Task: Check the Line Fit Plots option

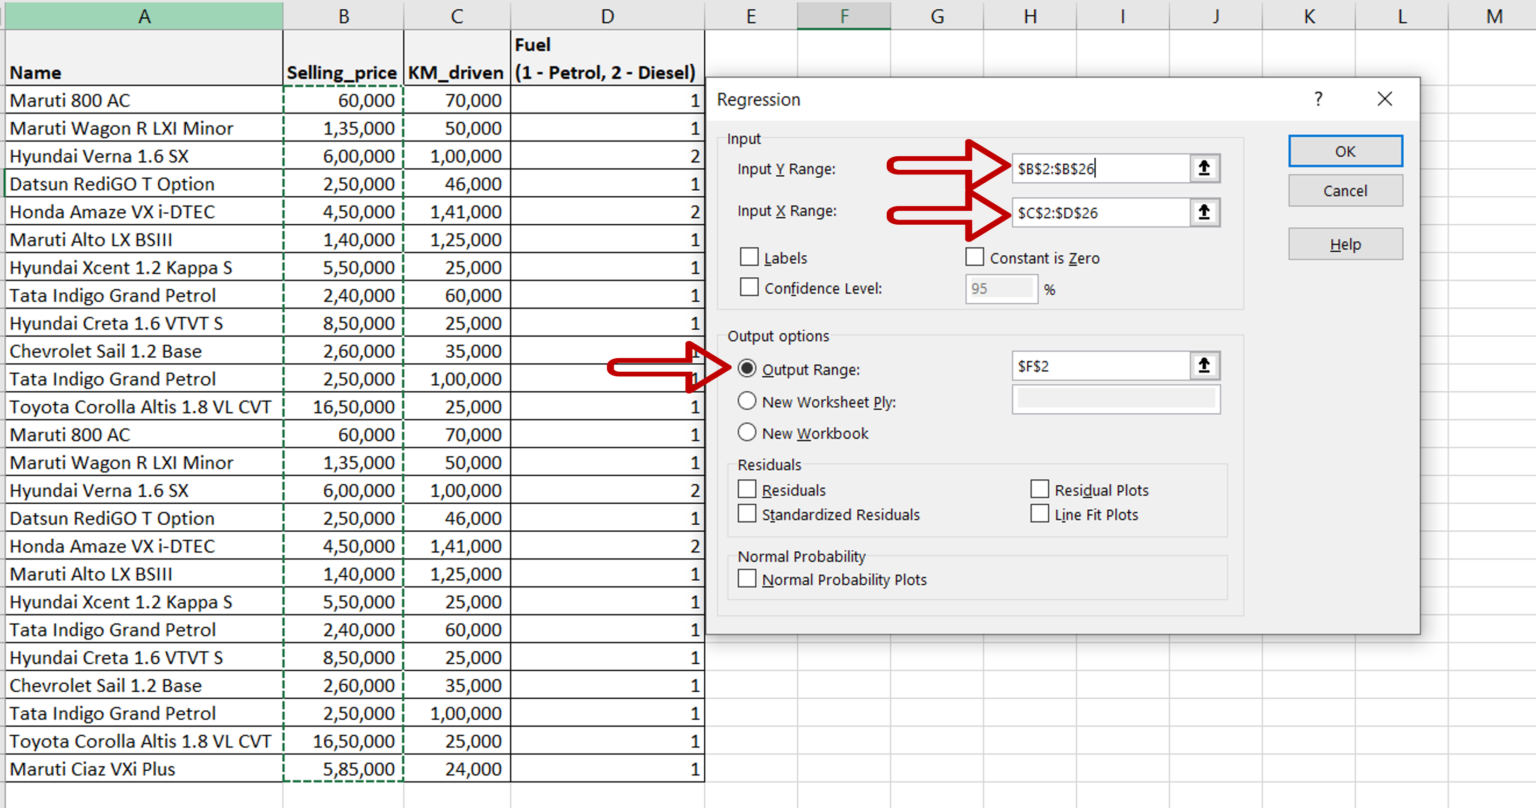Action: point(1040,513)
